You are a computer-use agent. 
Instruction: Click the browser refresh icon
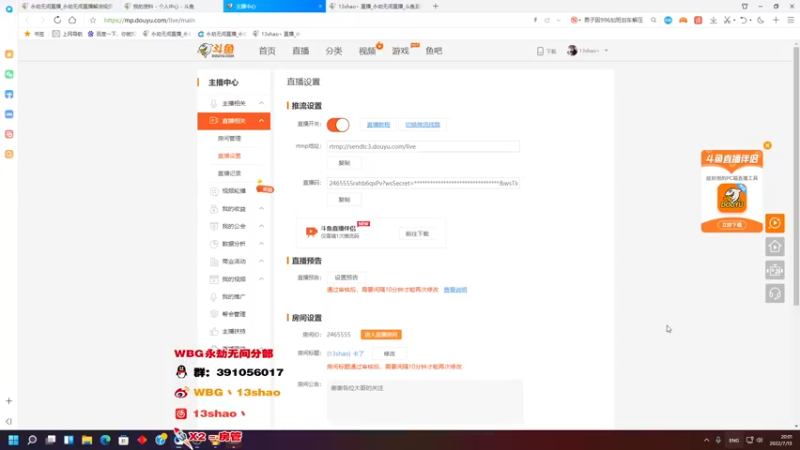57,20
